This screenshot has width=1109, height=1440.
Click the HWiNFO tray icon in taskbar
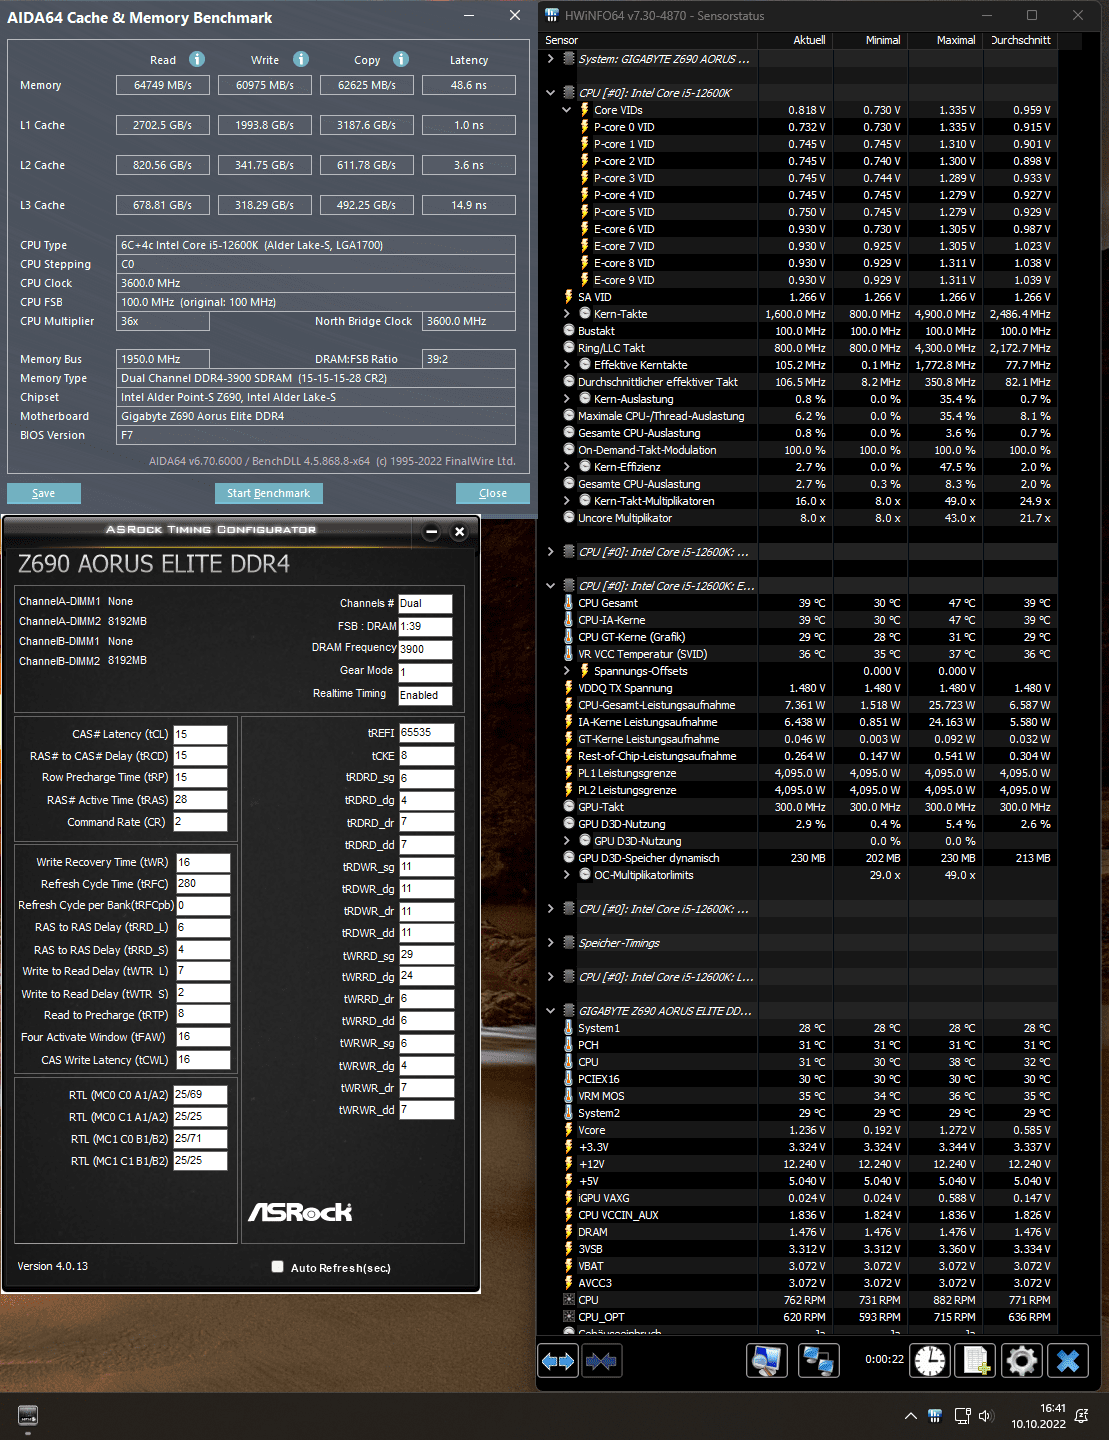935,1416
